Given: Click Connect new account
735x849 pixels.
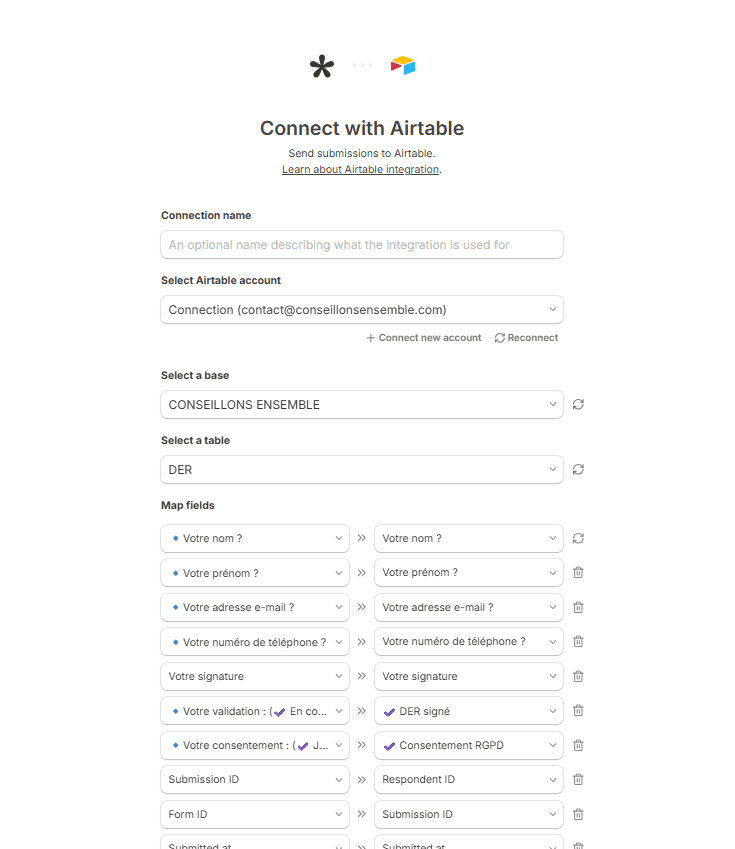Looking at the screenshot, I should click(x=424, y=338).
